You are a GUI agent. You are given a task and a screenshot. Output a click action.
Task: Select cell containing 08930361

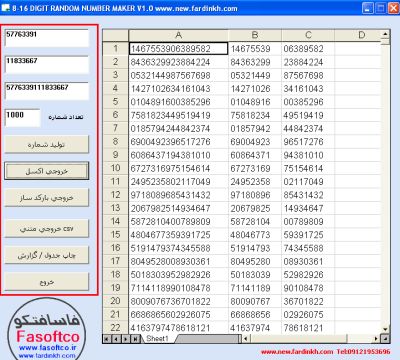(308, 261)
